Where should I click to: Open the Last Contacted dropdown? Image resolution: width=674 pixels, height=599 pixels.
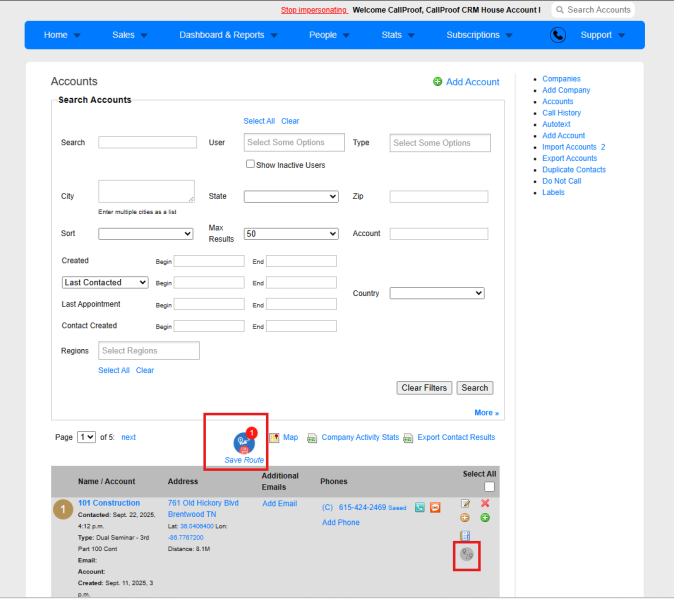(x=105, y=282)
